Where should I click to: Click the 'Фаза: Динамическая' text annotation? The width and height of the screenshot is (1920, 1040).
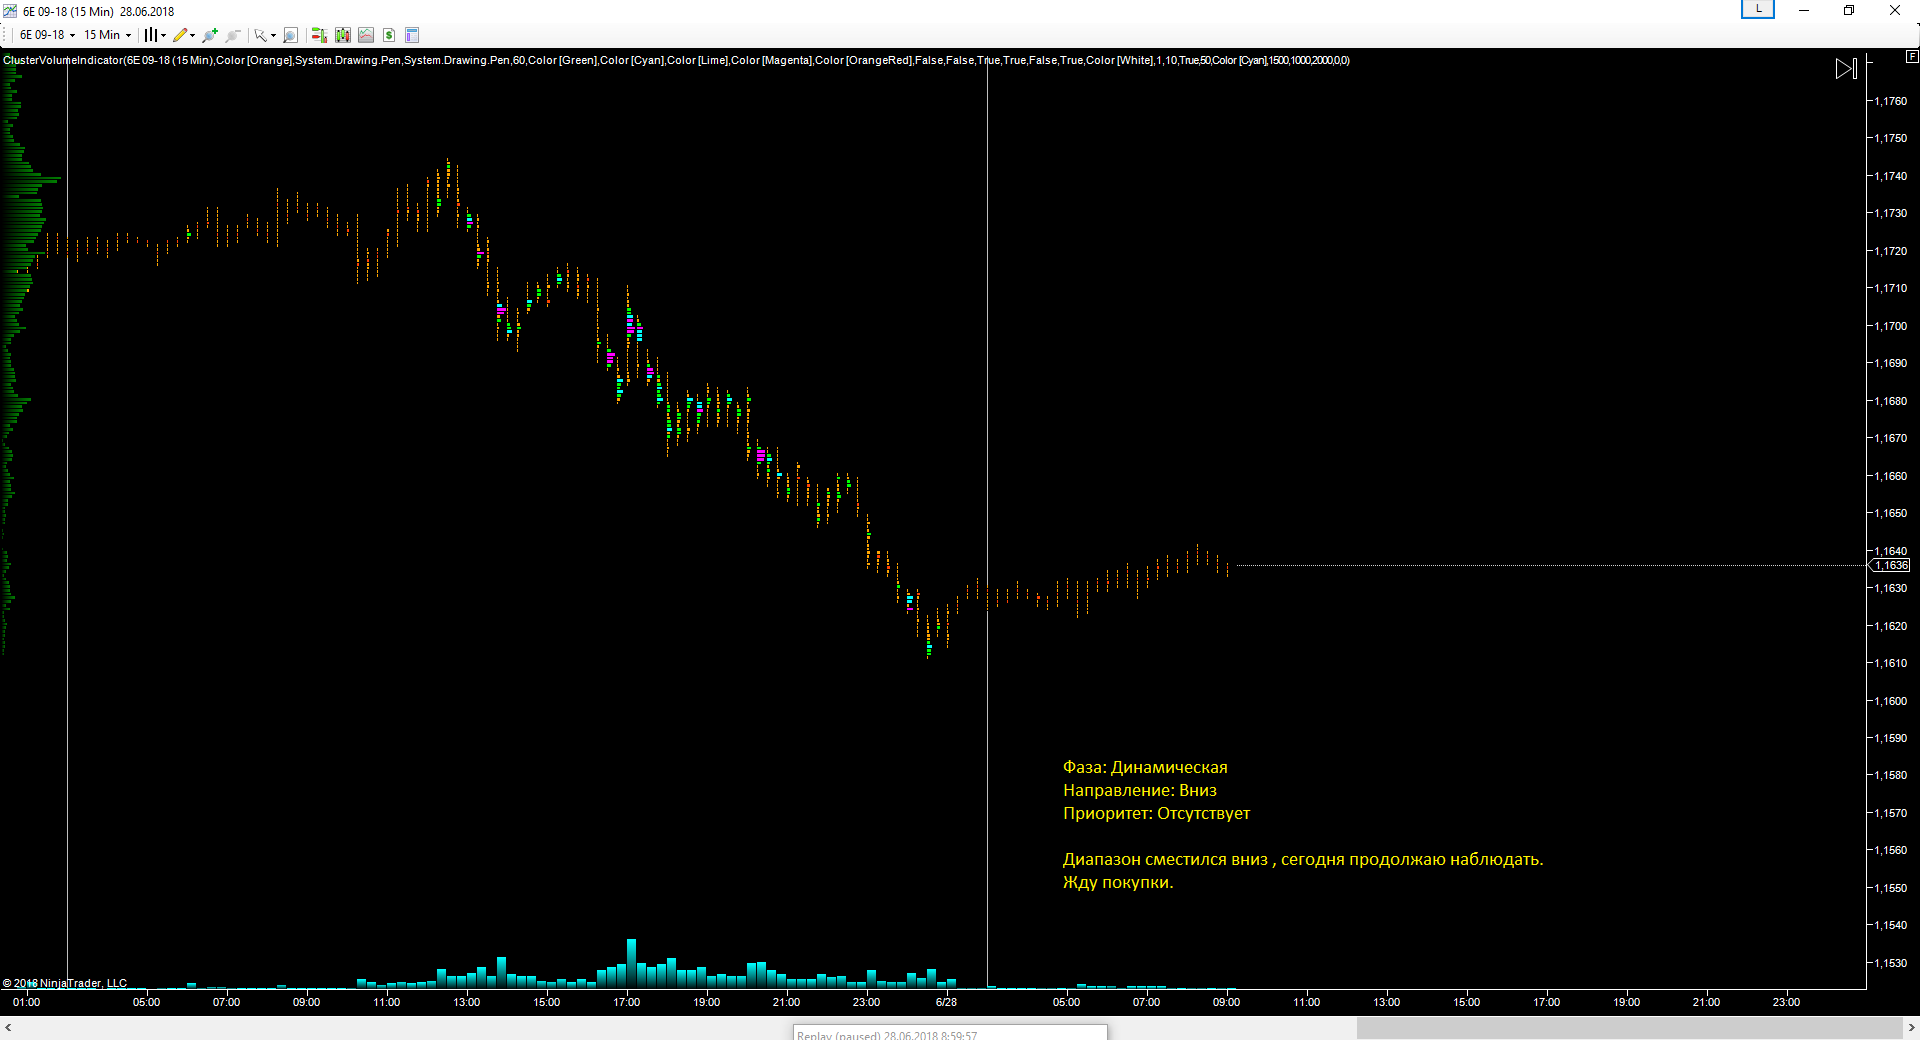pyautogui.click(x=1145, y=767)
